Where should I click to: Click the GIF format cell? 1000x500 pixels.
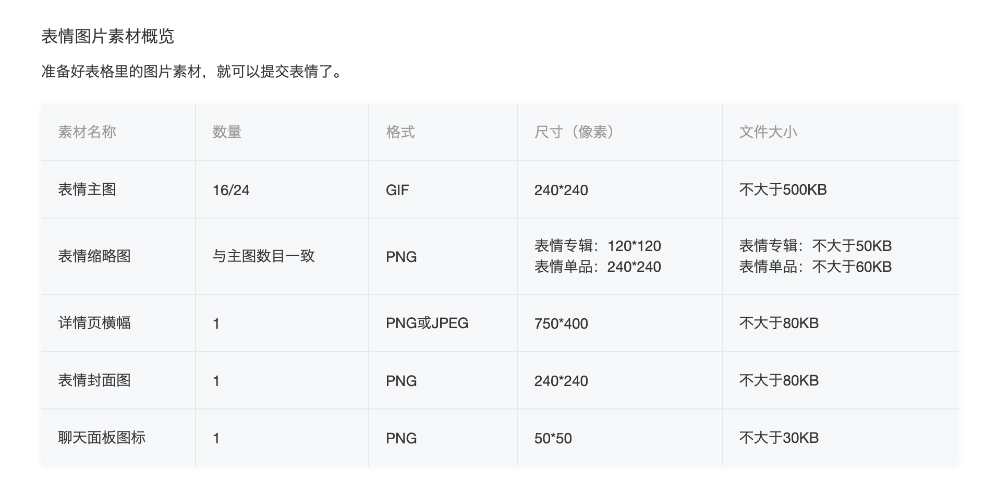click(x=397, y=190)
